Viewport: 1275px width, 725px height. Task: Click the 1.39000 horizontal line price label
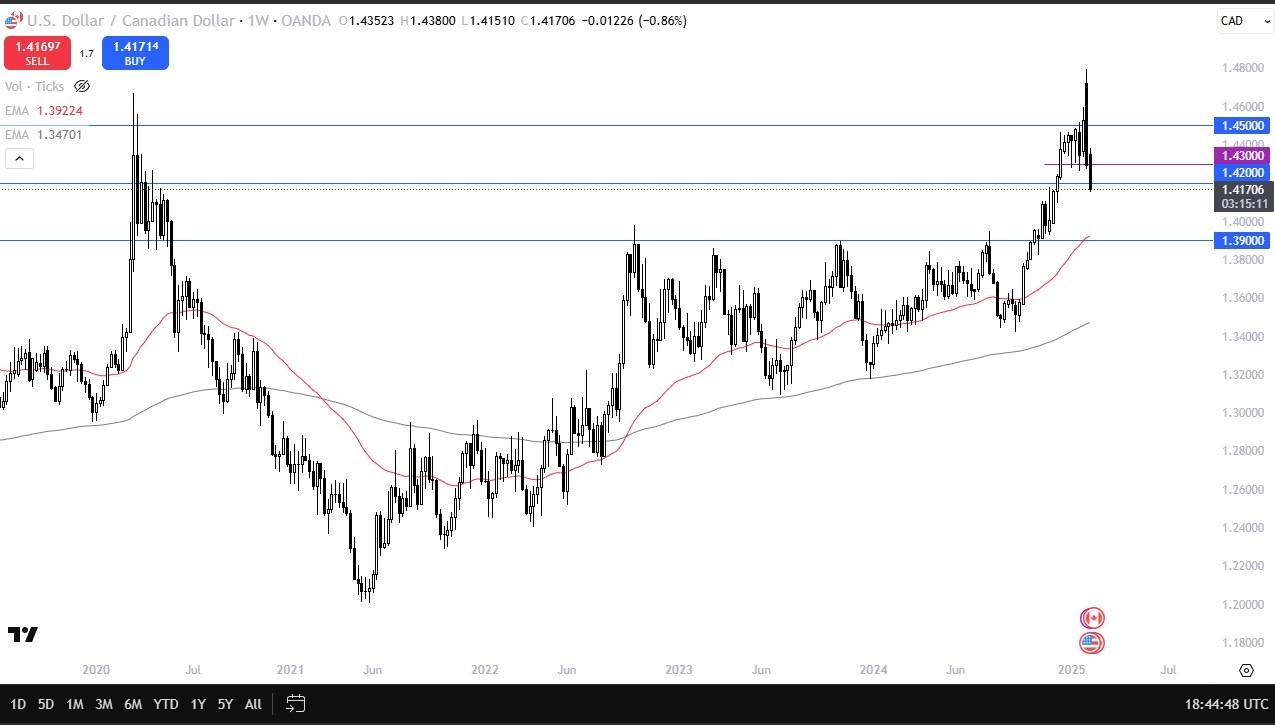(x=1242, y=241)
